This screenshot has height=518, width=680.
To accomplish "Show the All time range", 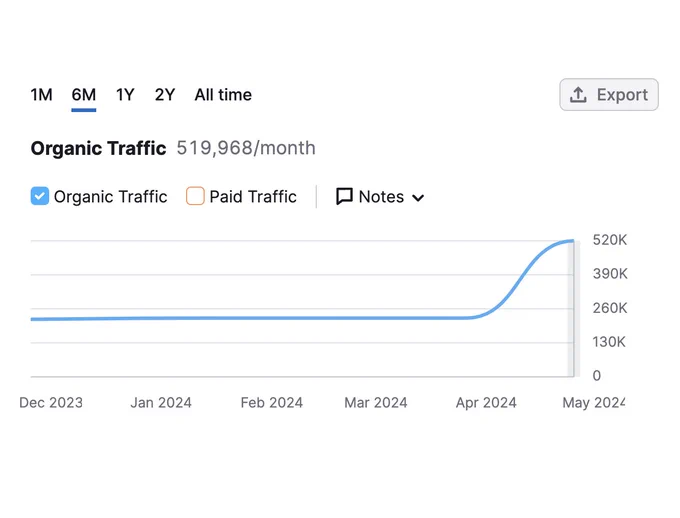I will (223, 95).
